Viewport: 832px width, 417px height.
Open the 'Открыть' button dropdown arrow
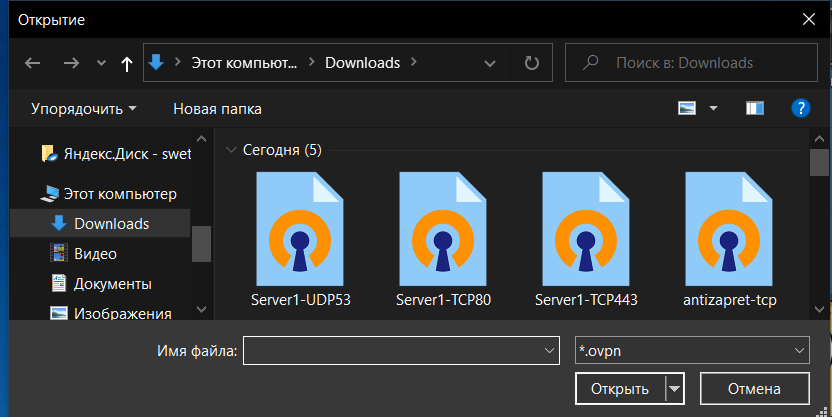674,389
